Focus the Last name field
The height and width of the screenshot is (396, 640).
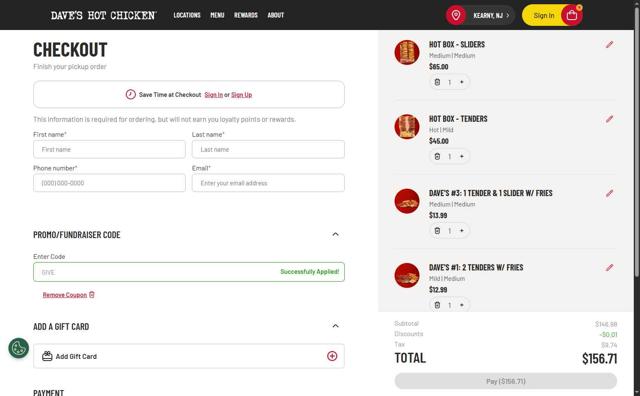coord(268,149)
